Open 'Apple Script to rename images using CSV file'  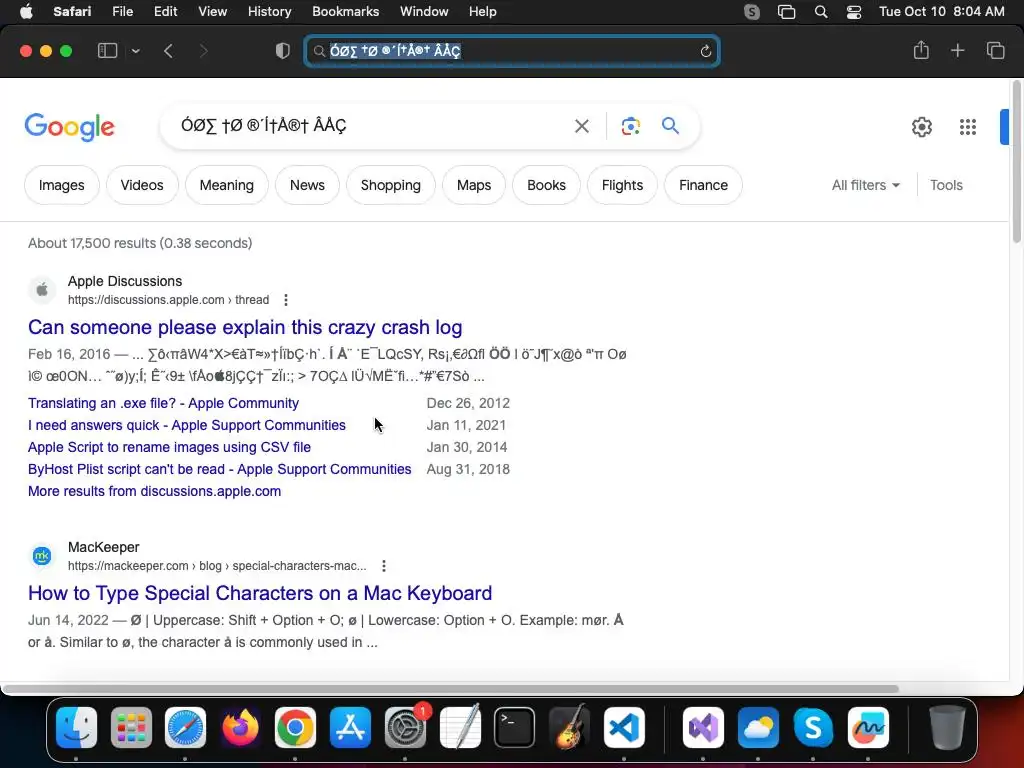pos(169,447)
